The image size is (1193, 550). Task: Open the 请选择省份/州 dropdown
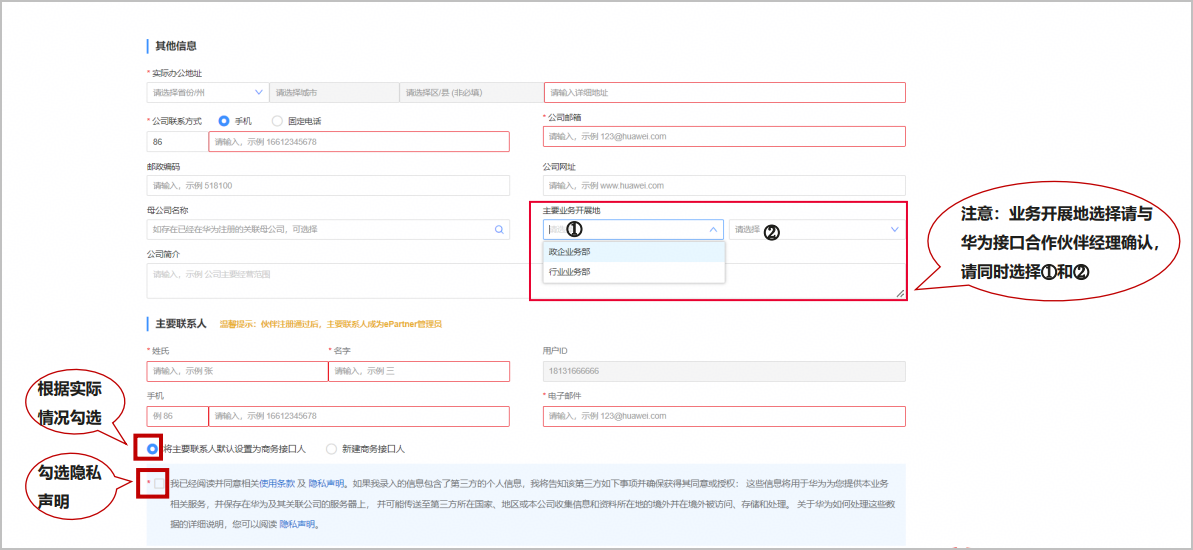[207, 92]
